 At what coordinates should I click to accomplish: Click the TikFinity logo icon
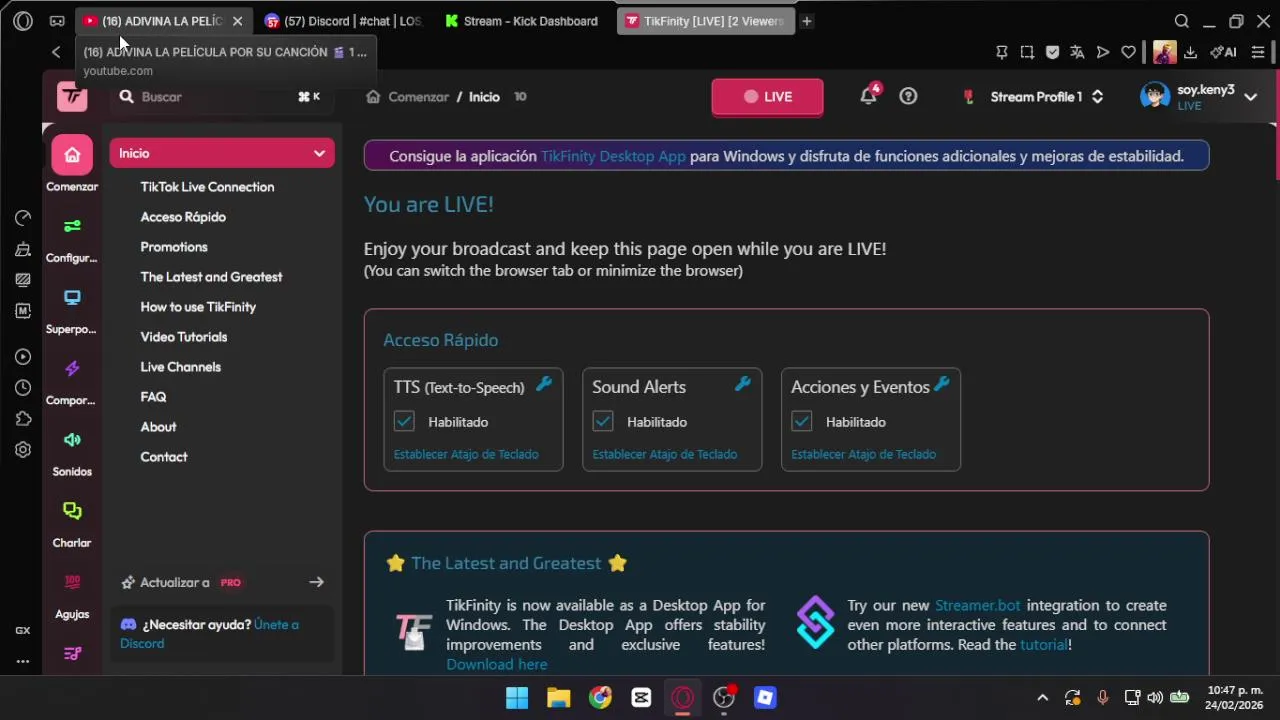72,97
